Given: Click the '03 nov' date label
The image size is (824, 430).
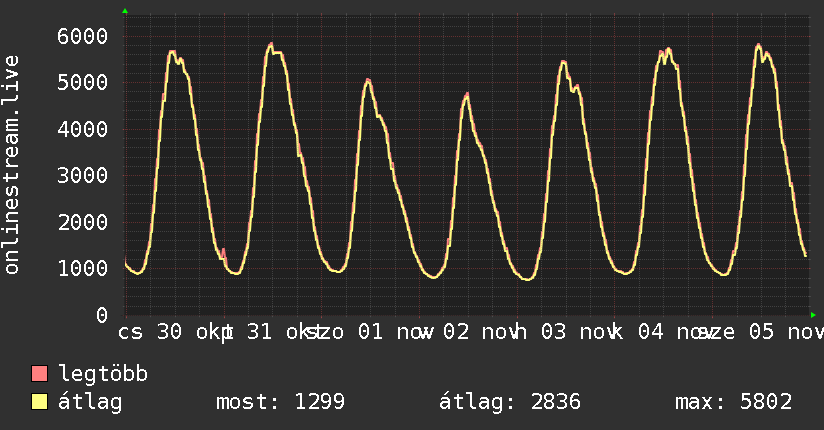Looking at the screenshot, I should tap(578, 332).
